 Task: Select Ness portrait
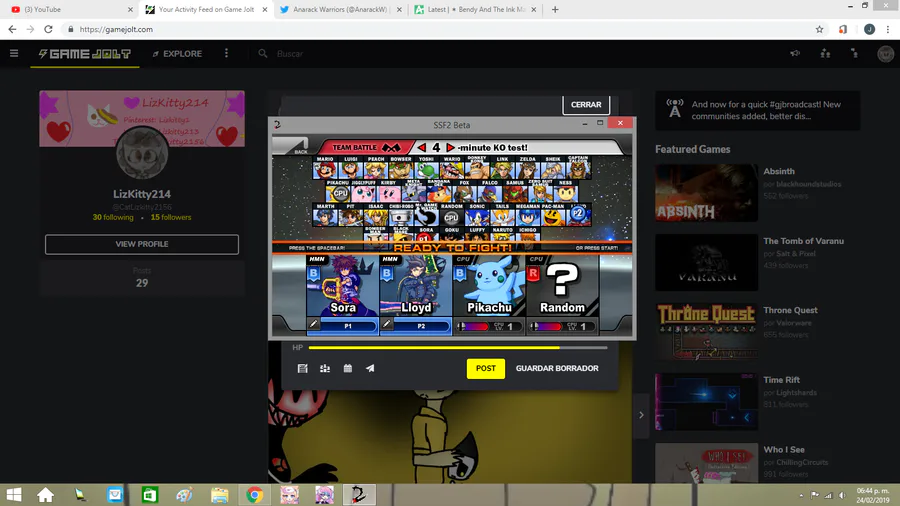point(565,193)
